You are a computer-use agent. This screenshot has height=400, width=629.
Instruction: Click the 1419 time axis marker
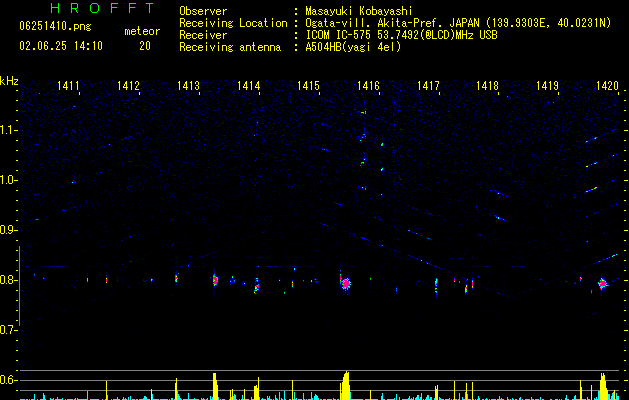[x=548, y=85]
